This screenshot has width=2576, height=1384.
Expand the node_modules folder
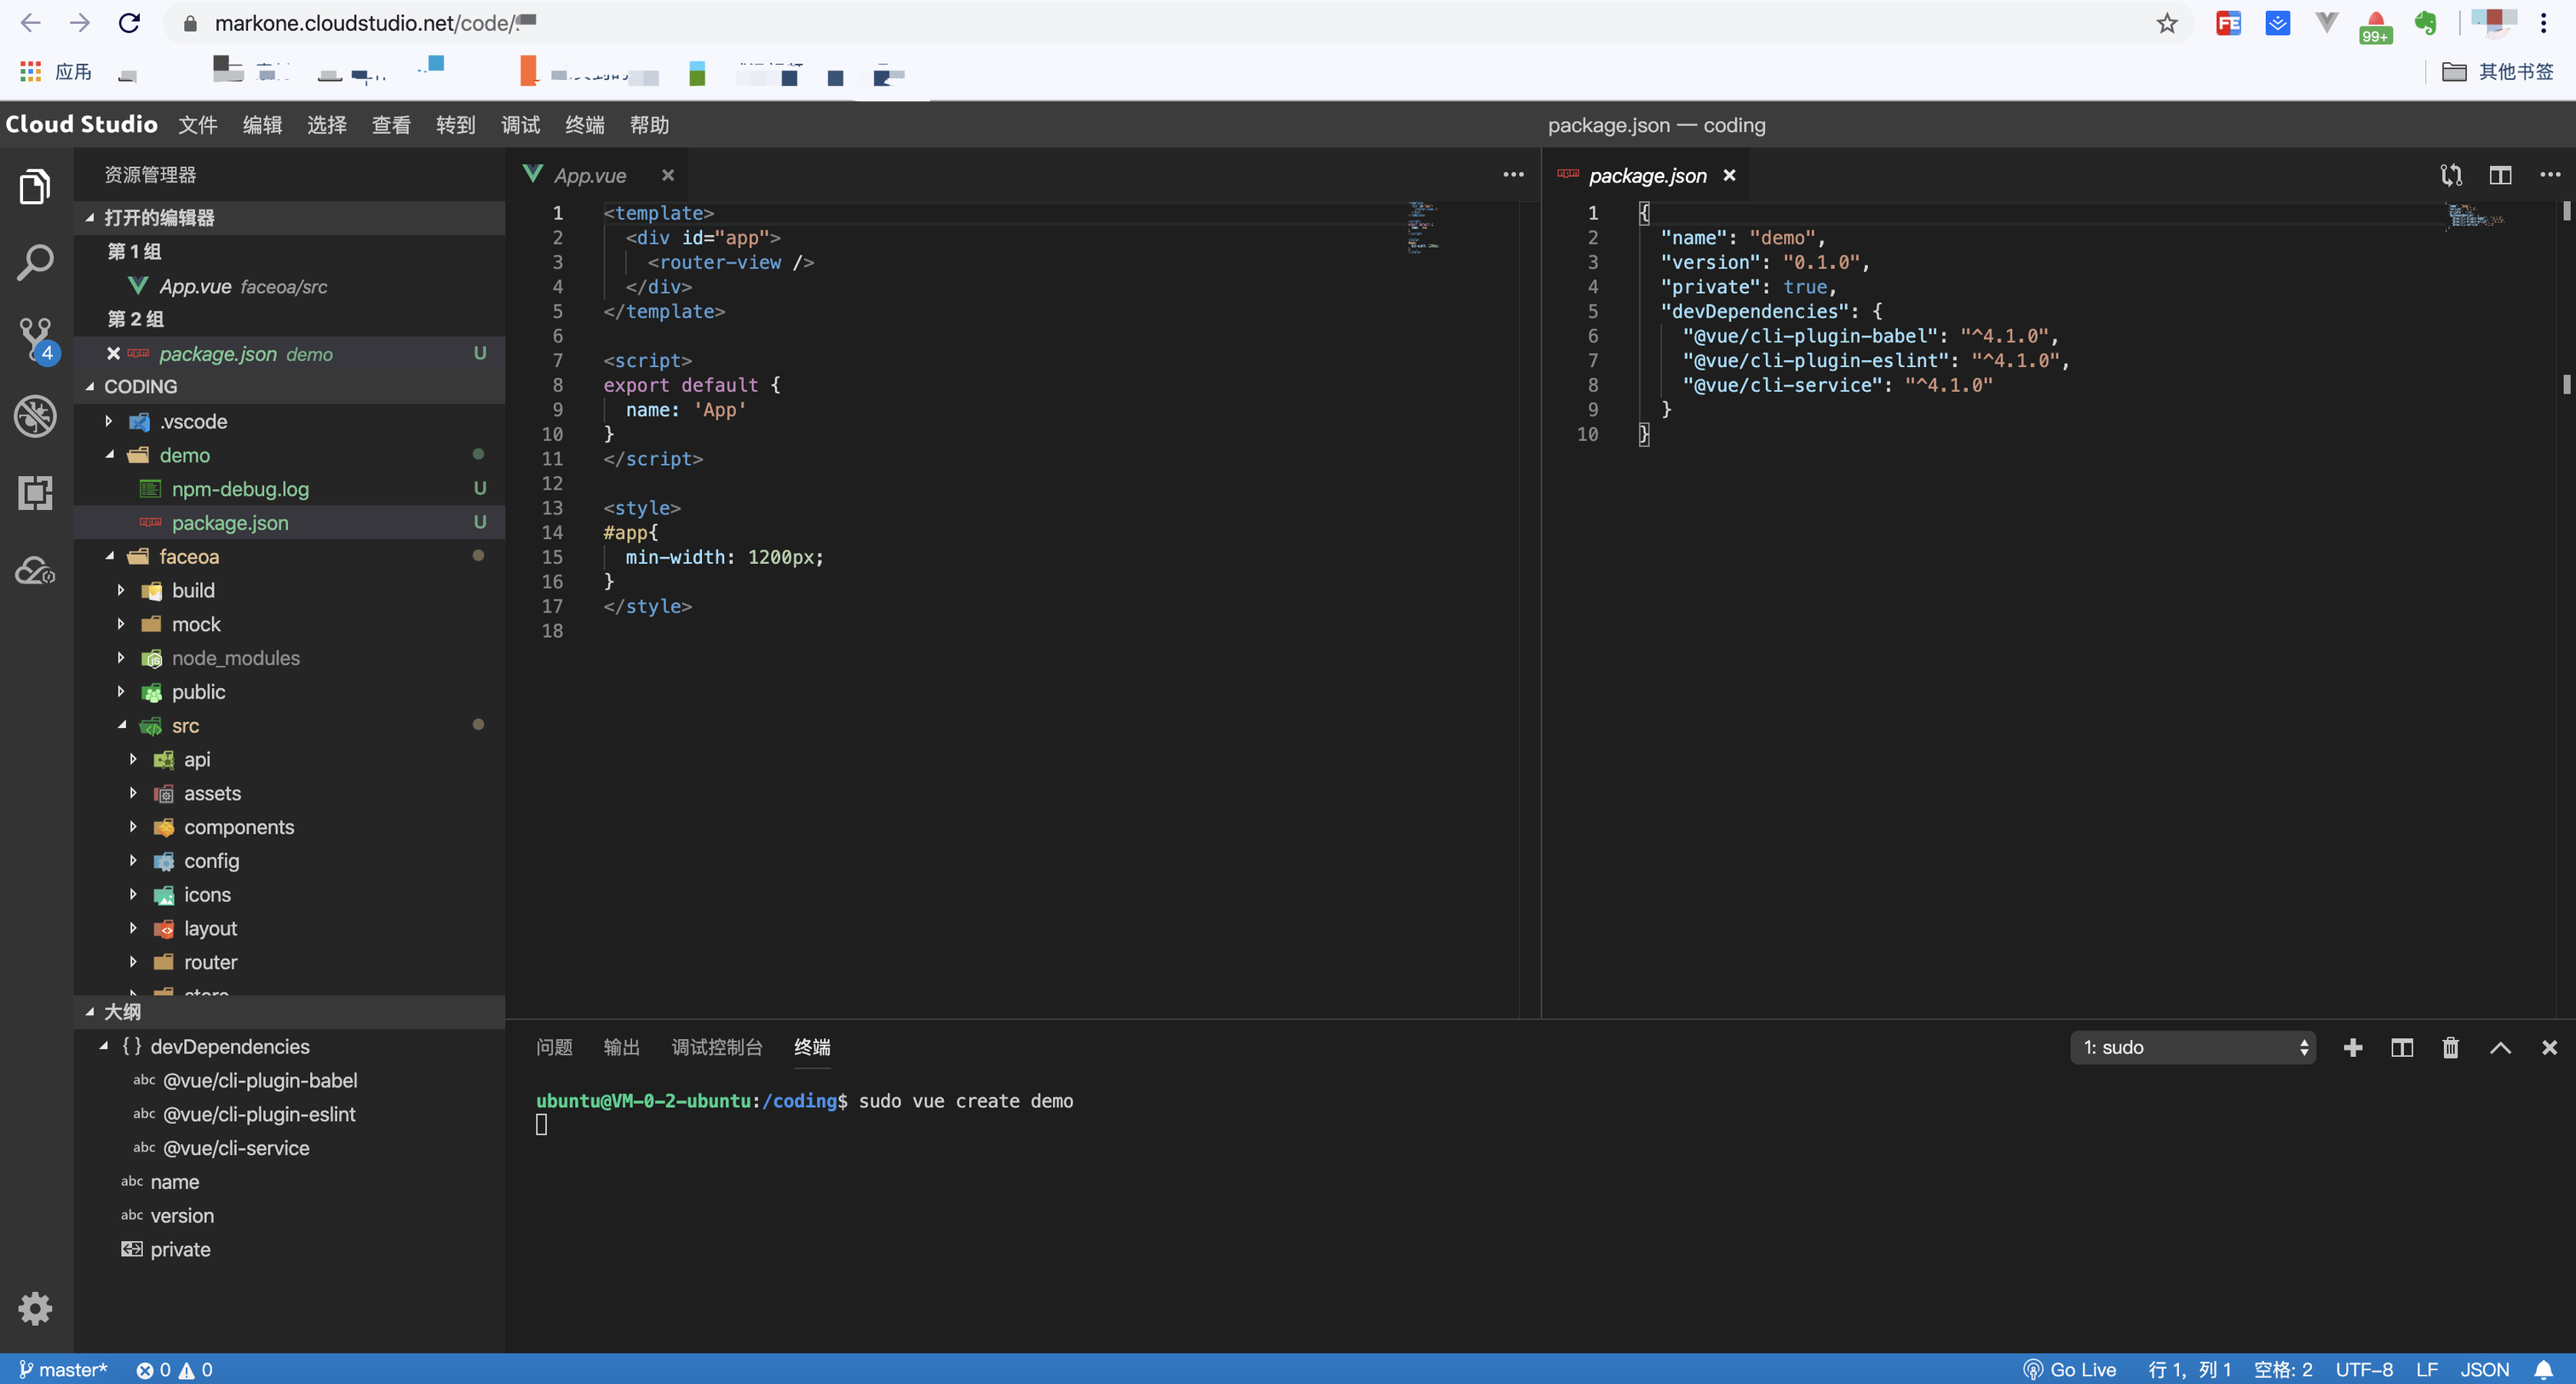click(x=121, y=657)
